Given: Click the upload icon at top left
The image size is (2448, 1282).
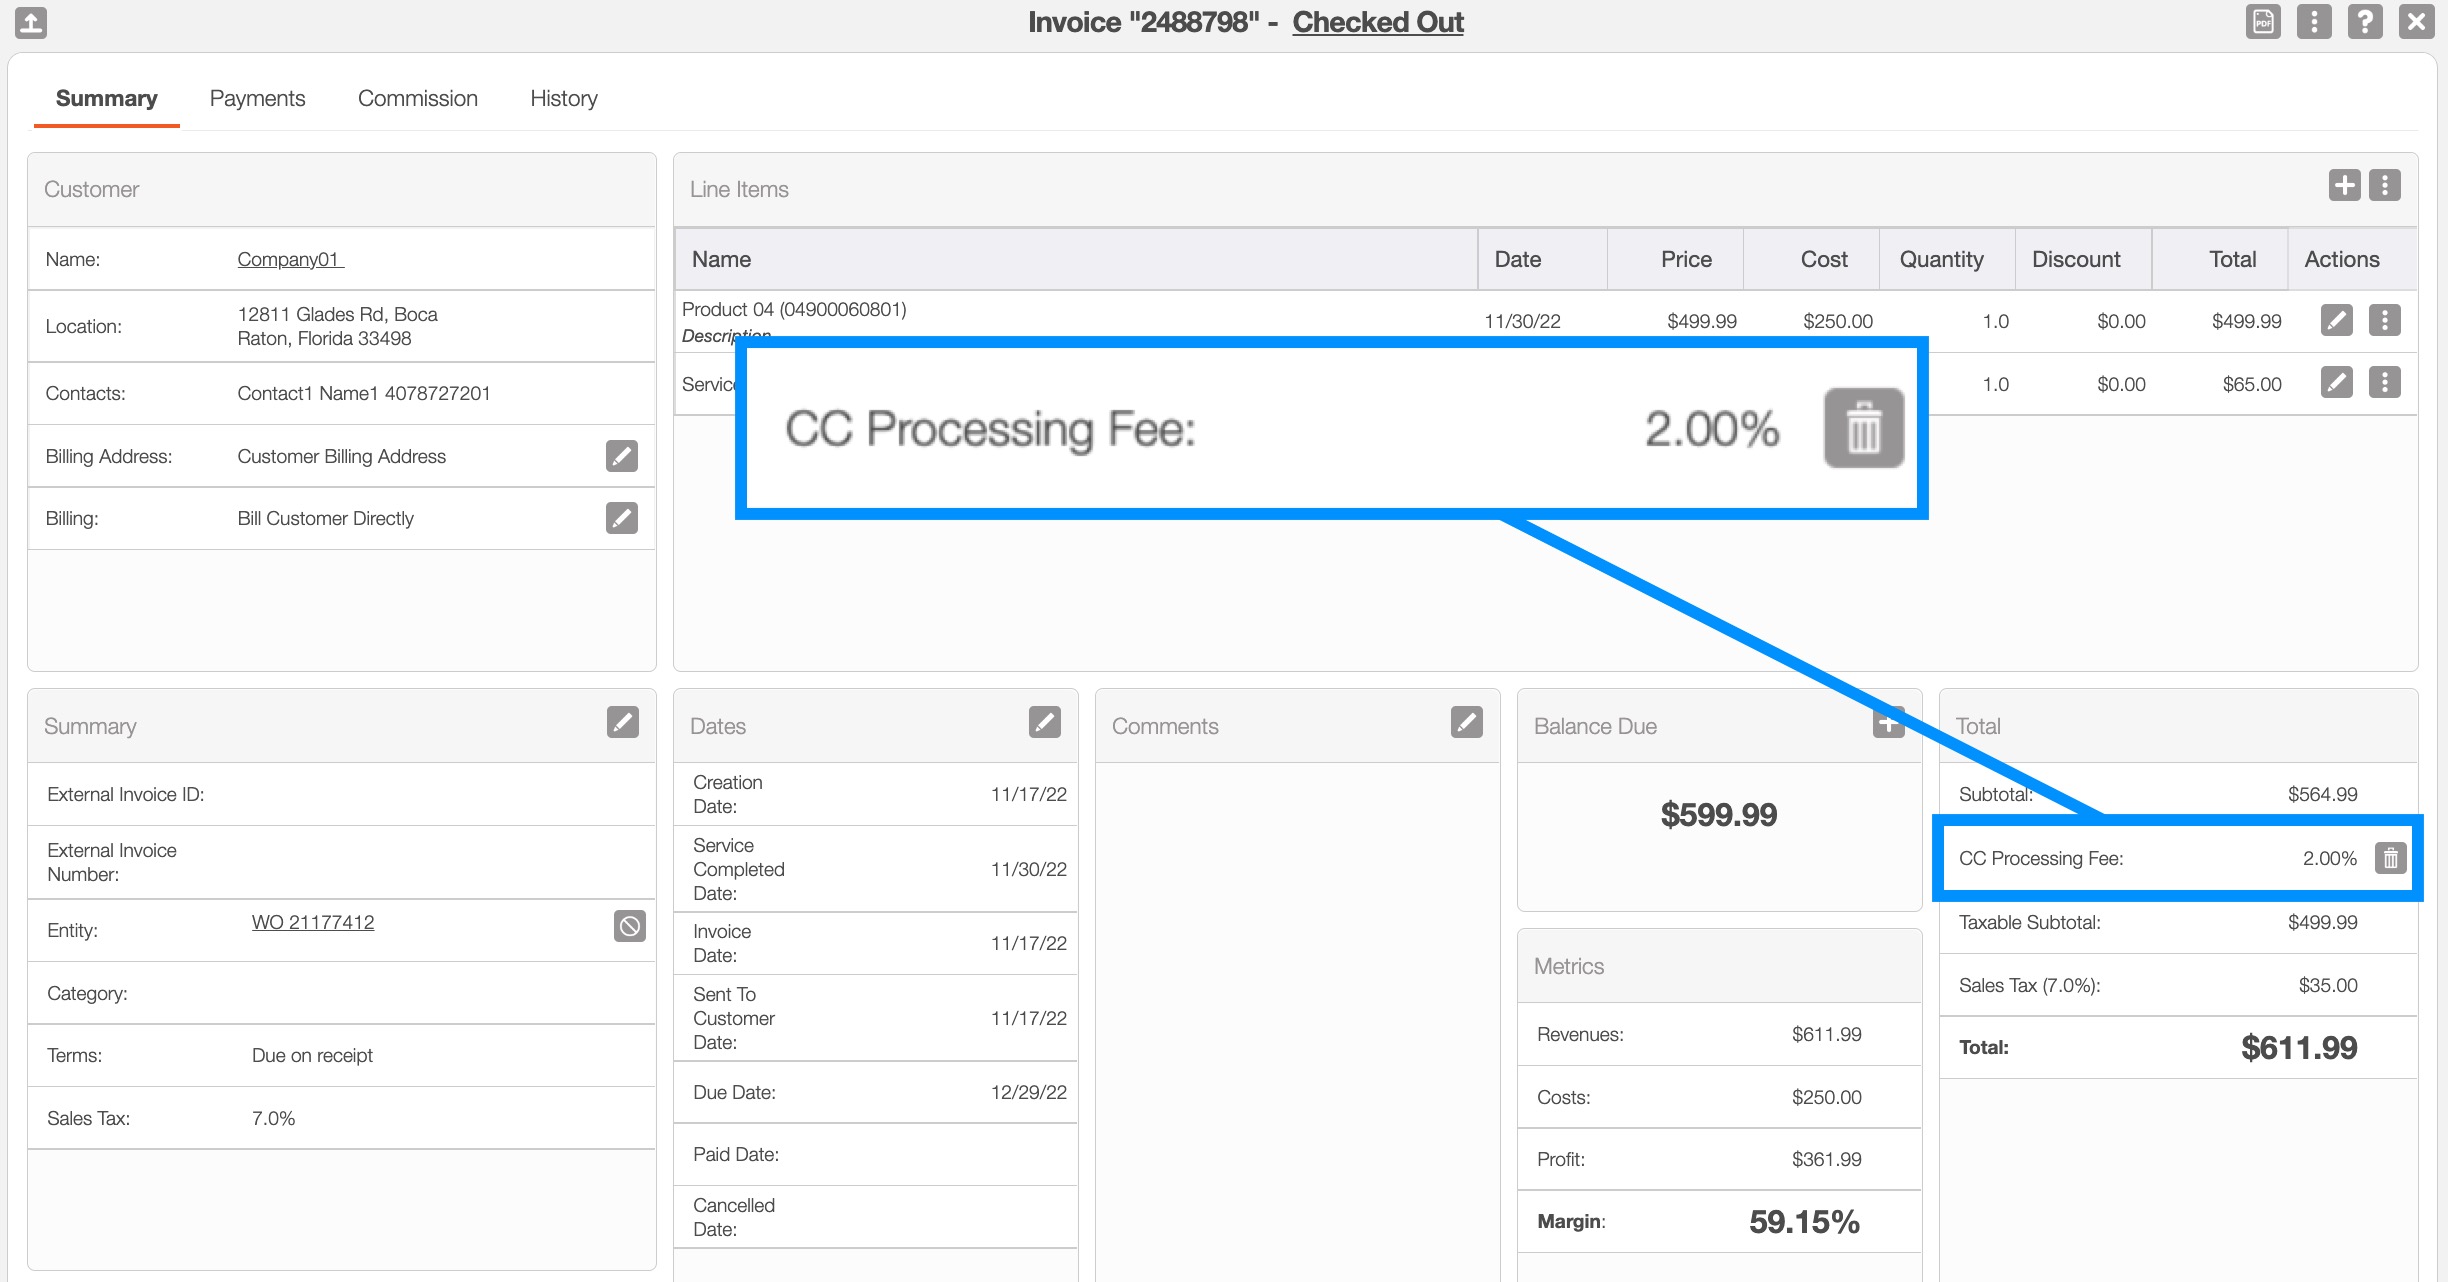Looking at the screenshot, I should 31,22.
